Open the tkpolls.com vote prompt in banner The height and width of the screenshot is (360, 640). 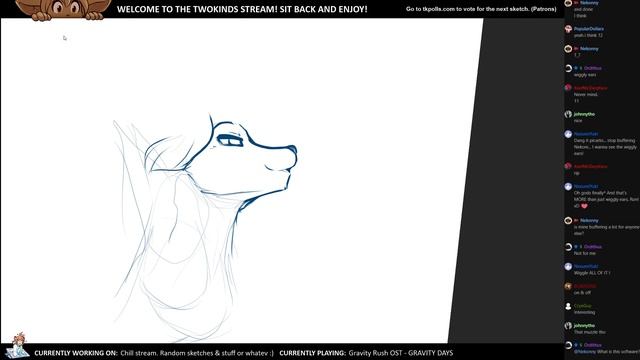(481, 9)
